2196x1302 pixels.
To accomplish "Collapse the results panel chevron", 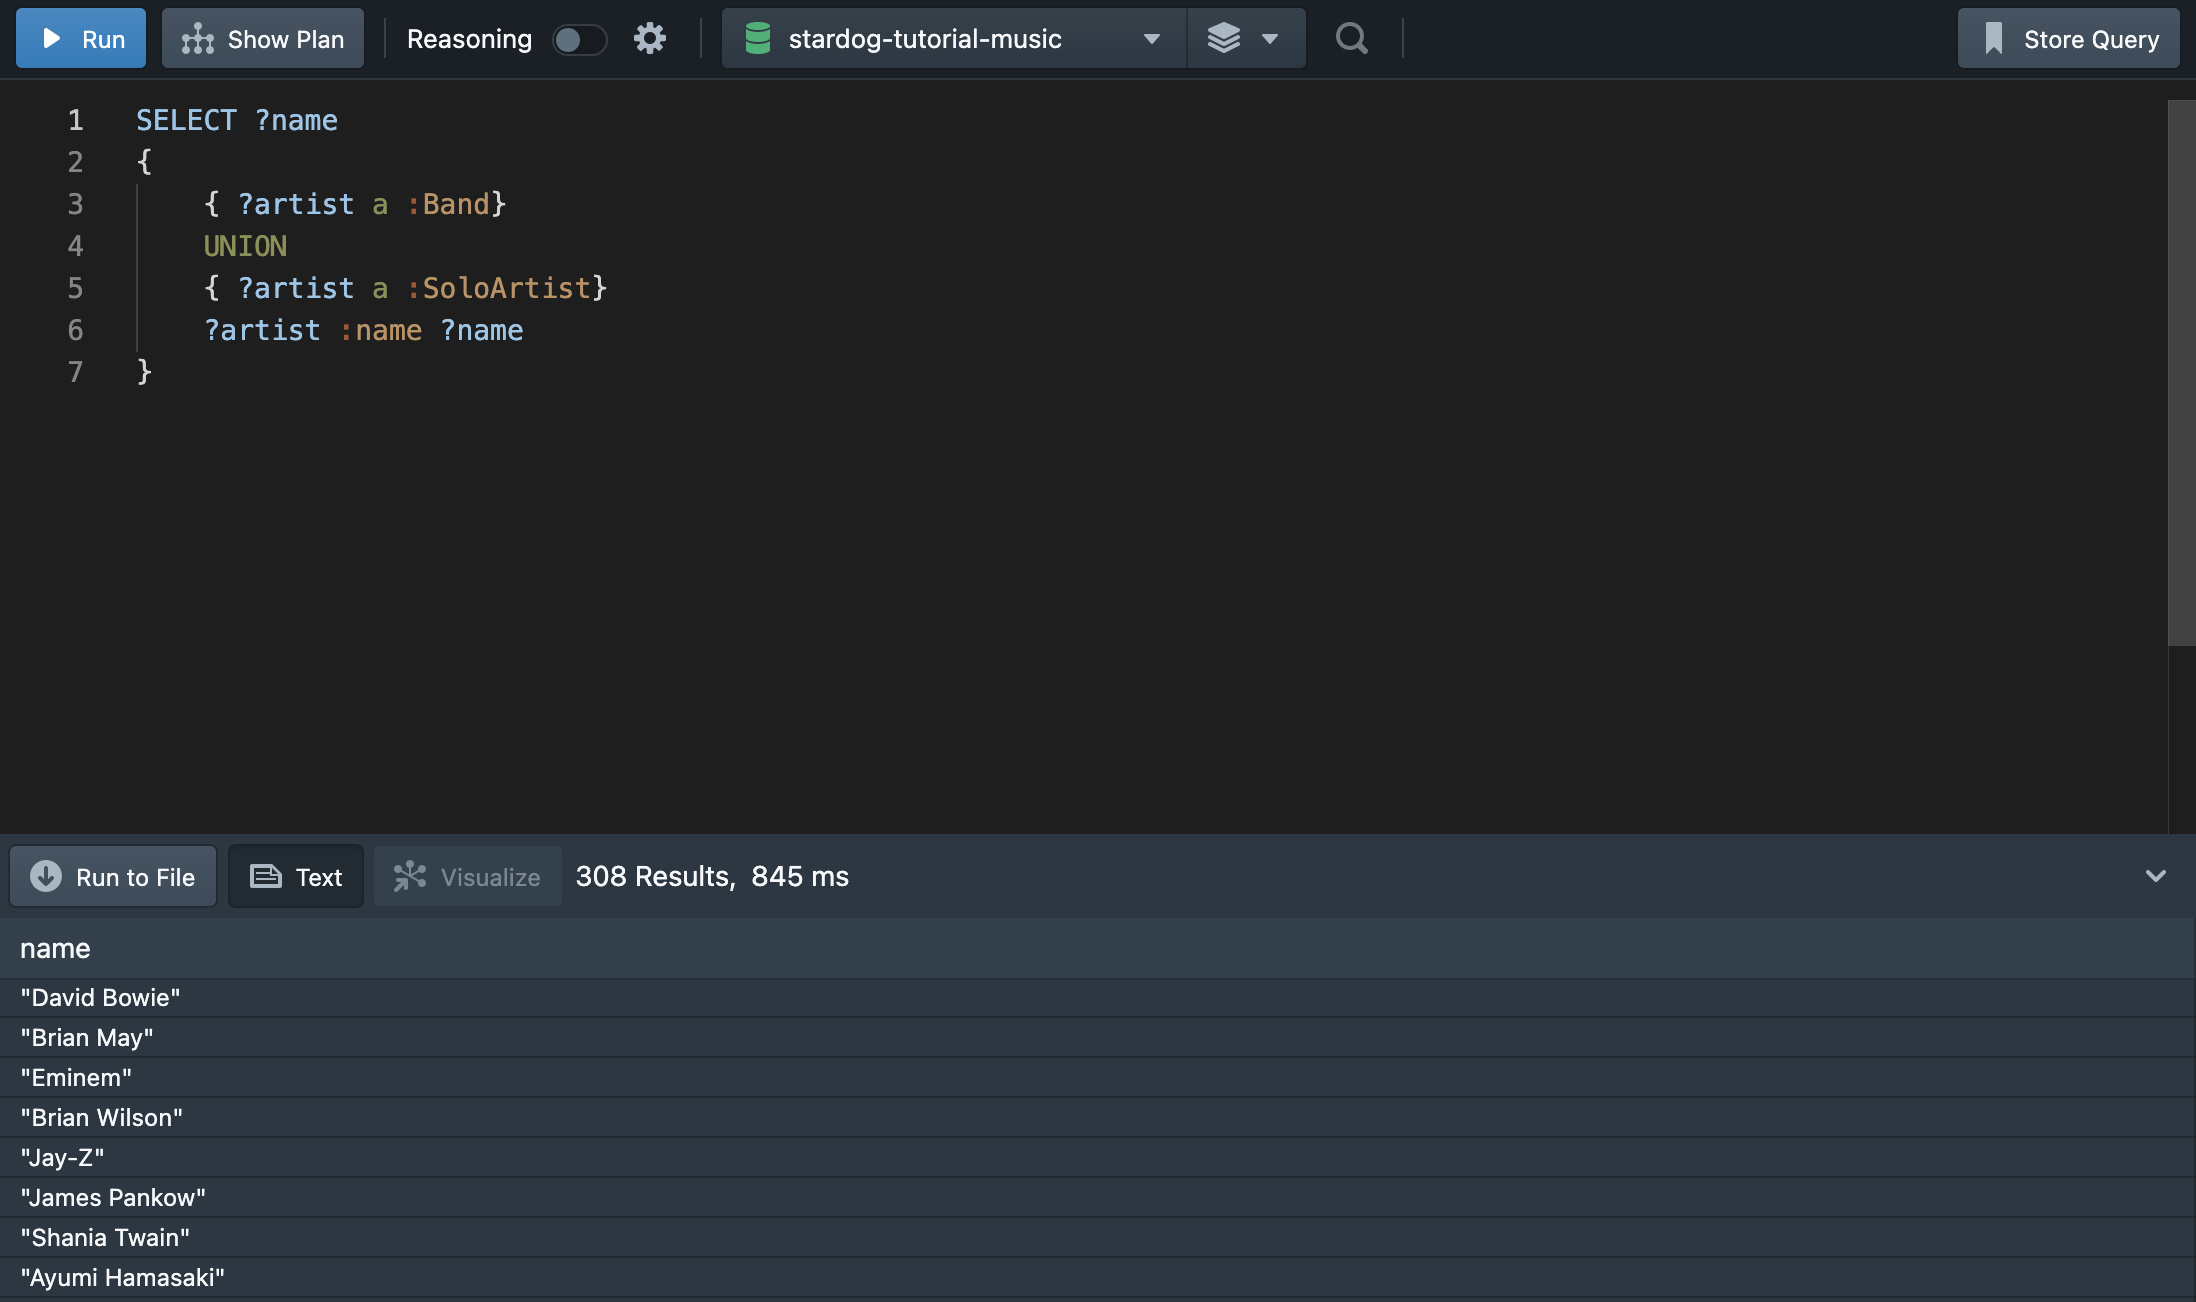I will [2155, 876].
